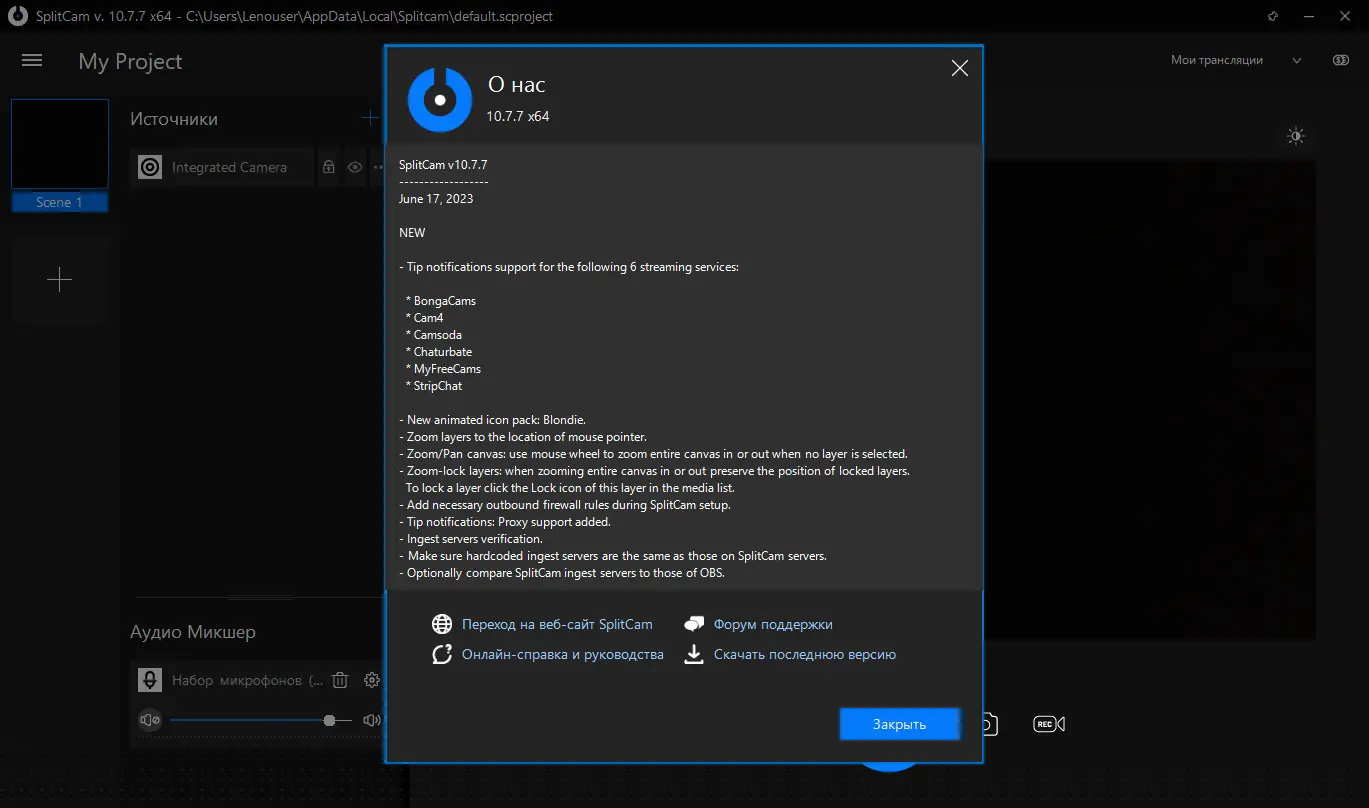This screenshot has height=808, width=1369.
Task: Click the StripChat list entry
Action: [438, 386]
